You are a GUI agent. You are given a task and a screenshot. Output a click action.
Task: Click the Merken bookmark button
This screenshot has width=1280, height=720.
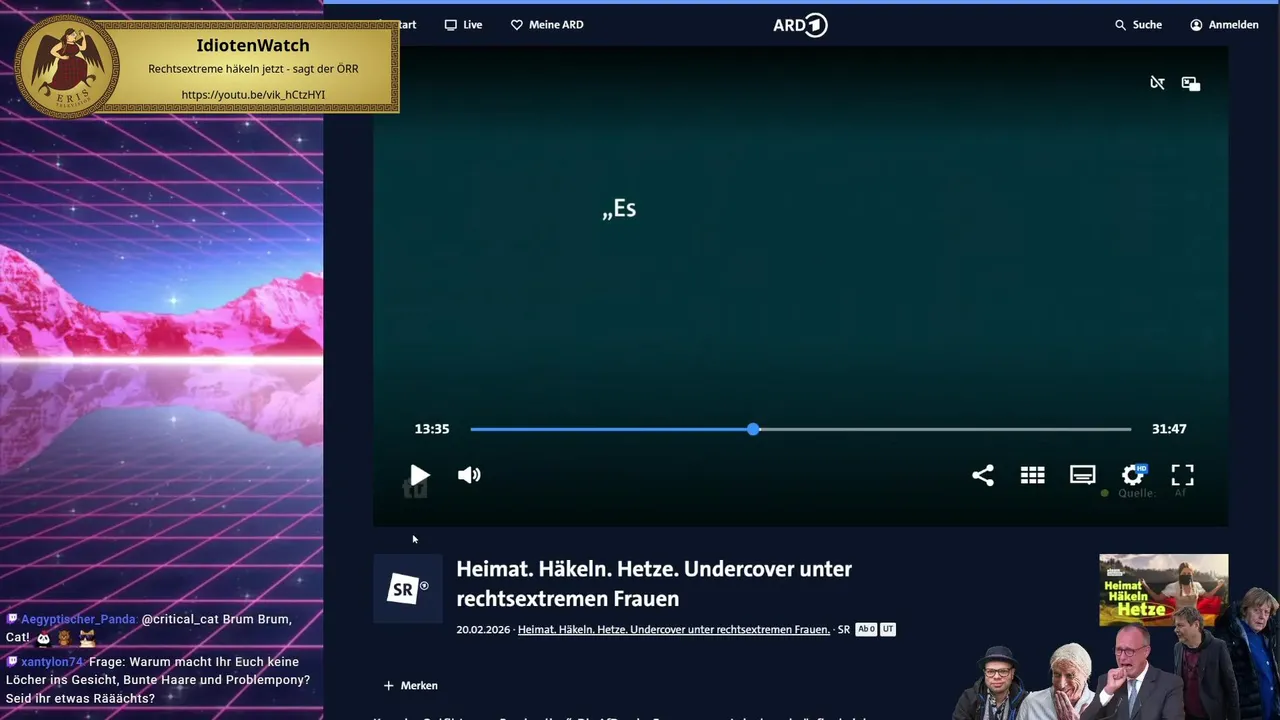pos(411,686)
